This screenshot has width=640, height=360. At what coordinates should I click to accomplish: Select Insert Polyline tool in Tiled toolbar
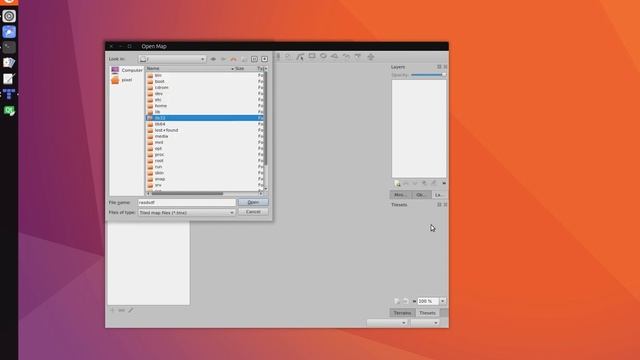[346, 56]
